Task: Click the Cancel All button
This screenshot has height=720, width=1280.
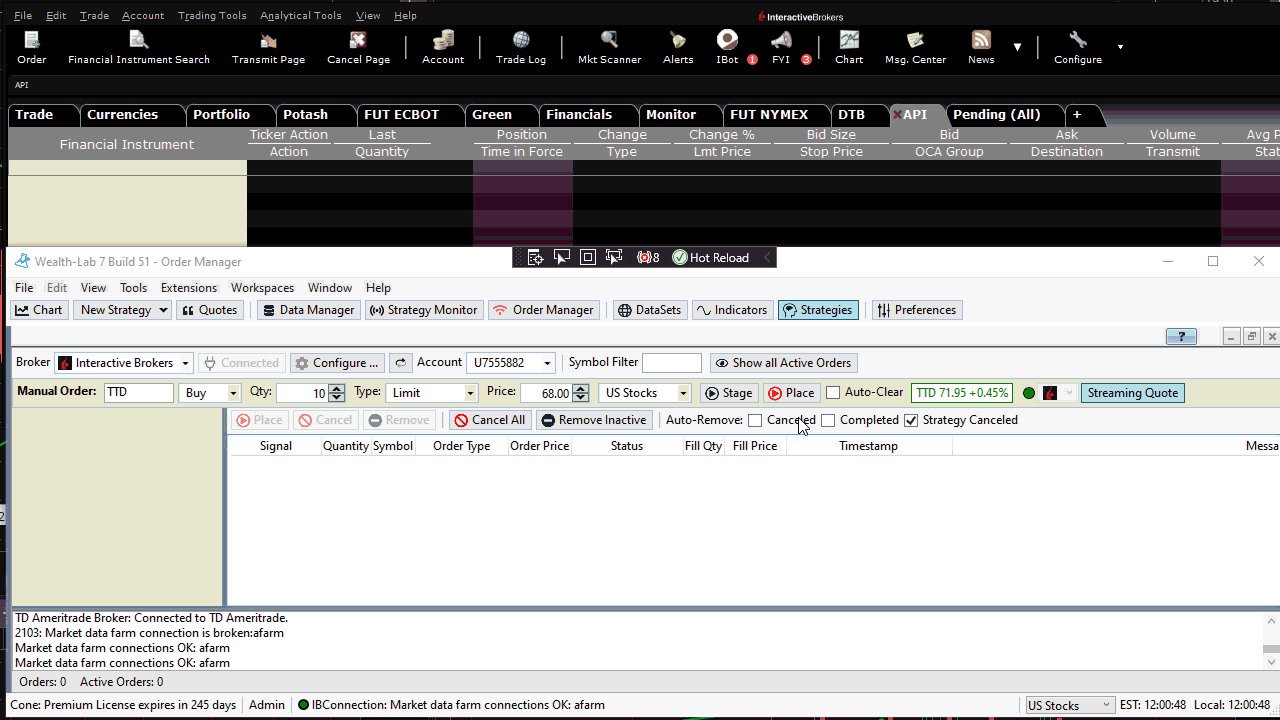Action: [x=490, y=420]
